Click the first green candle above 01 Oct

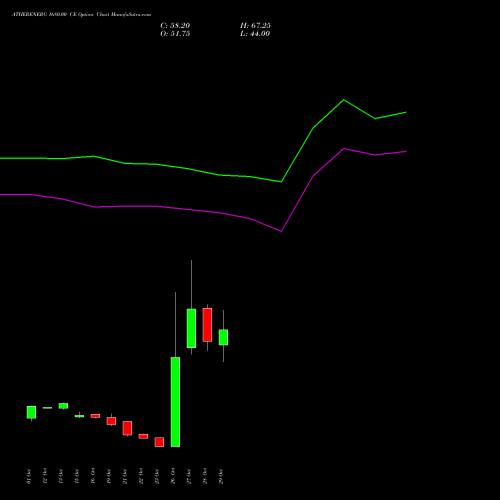[x=31, y=412]
